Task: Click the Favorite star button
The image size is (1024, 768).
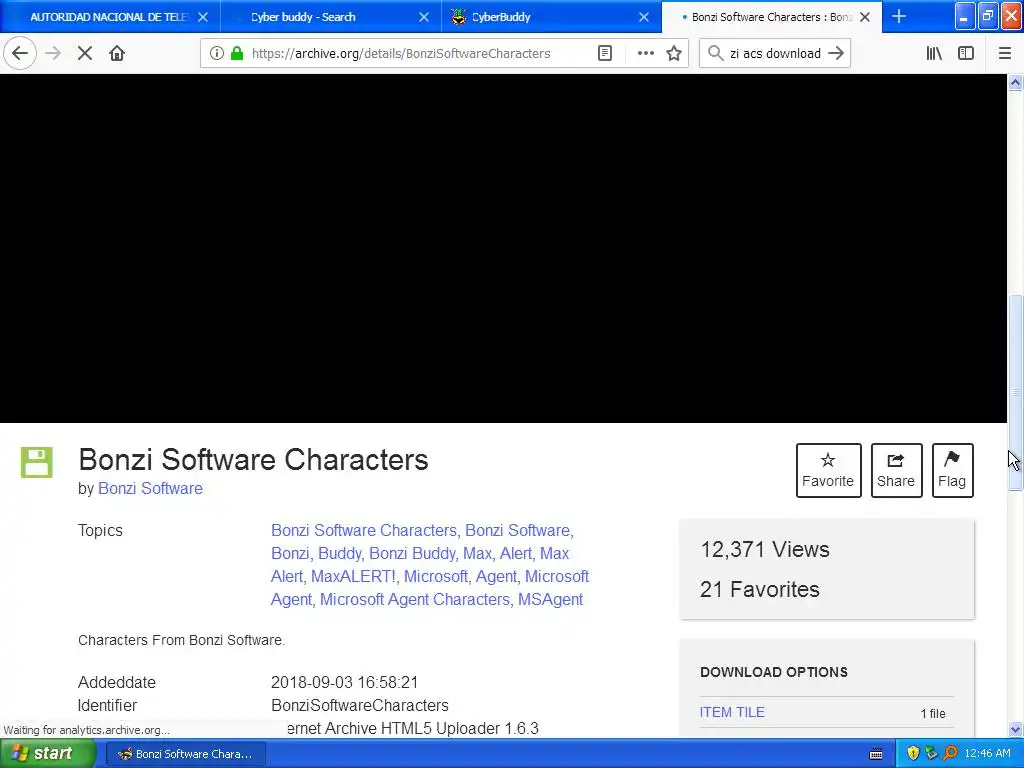Action: [828, 470]
